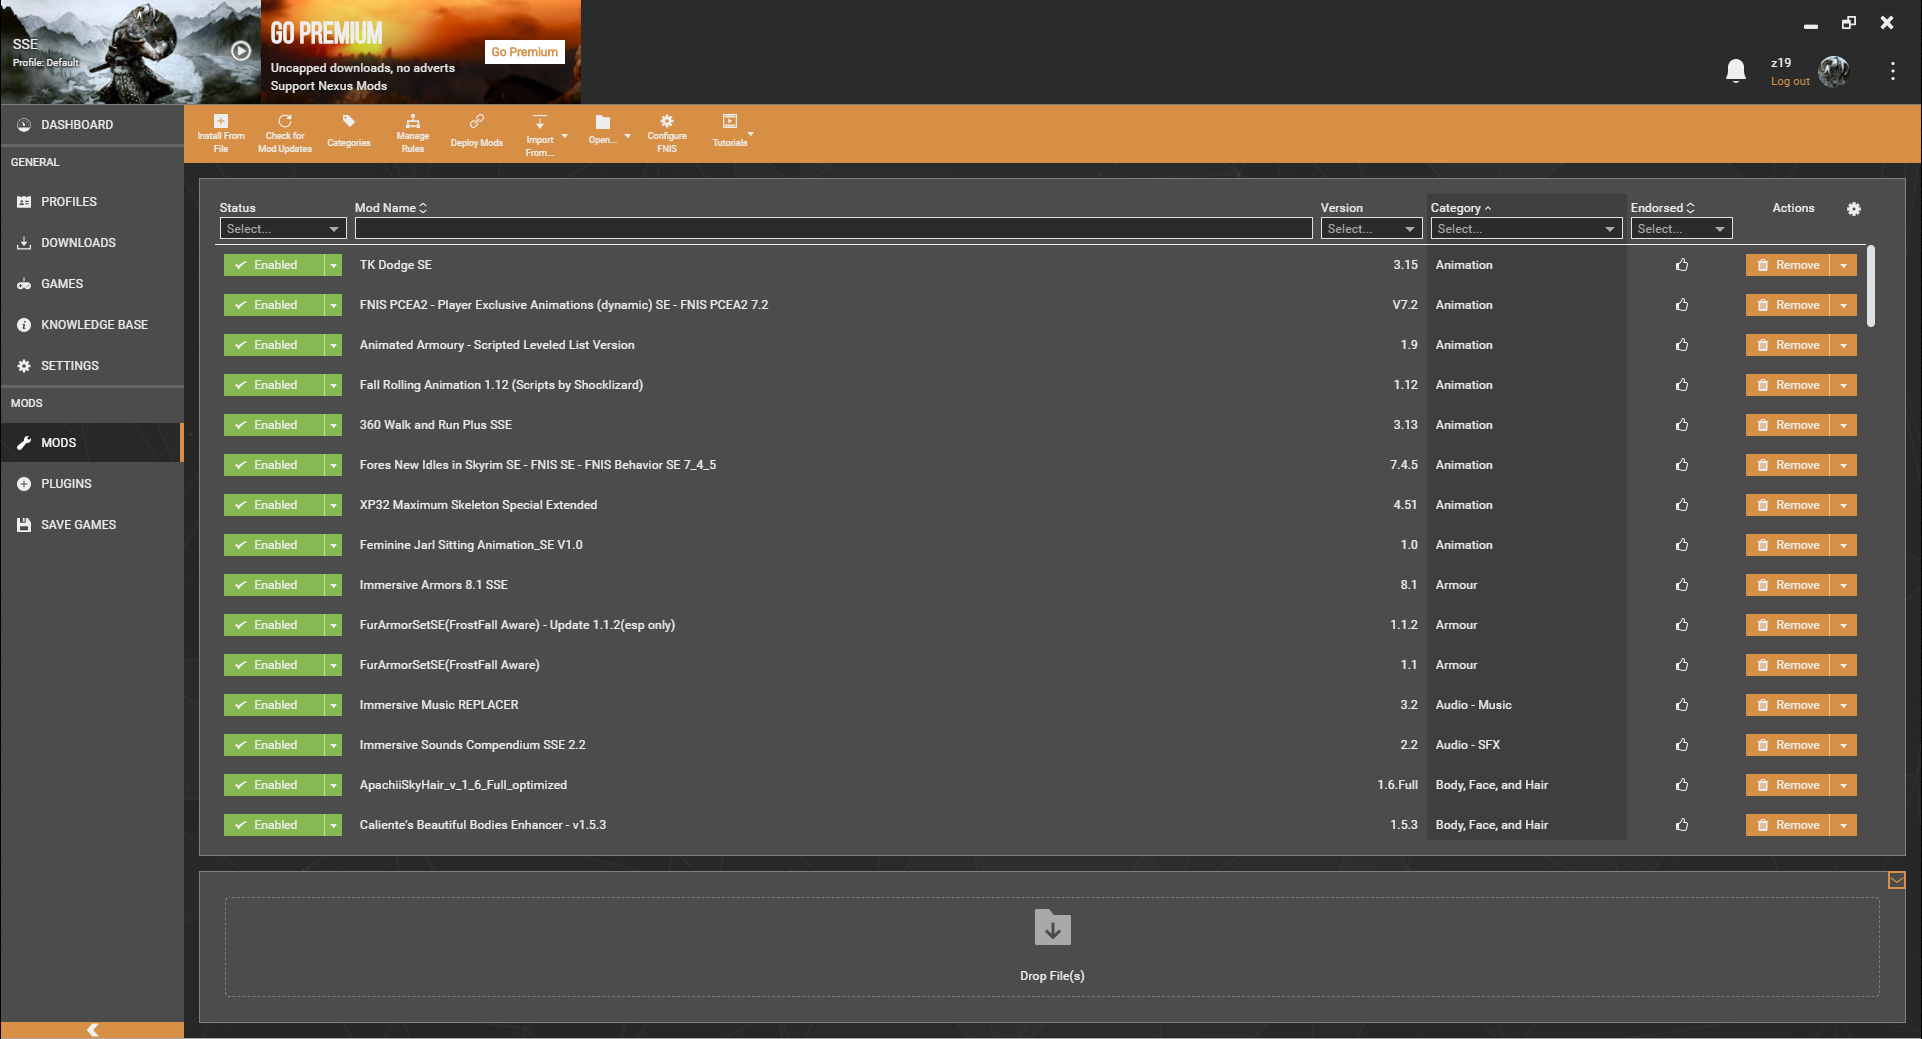Viewport: 1922px width, 1039px height.
Task: Launch the game with the play icon
Action: coord(241,50)
